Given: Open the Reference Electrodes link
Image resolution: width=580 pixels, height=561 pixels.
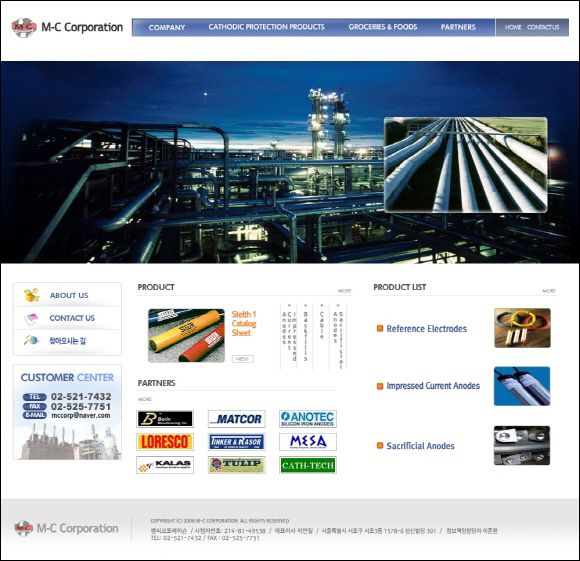Looking at the screenshot, I should (x=426, y=328).
